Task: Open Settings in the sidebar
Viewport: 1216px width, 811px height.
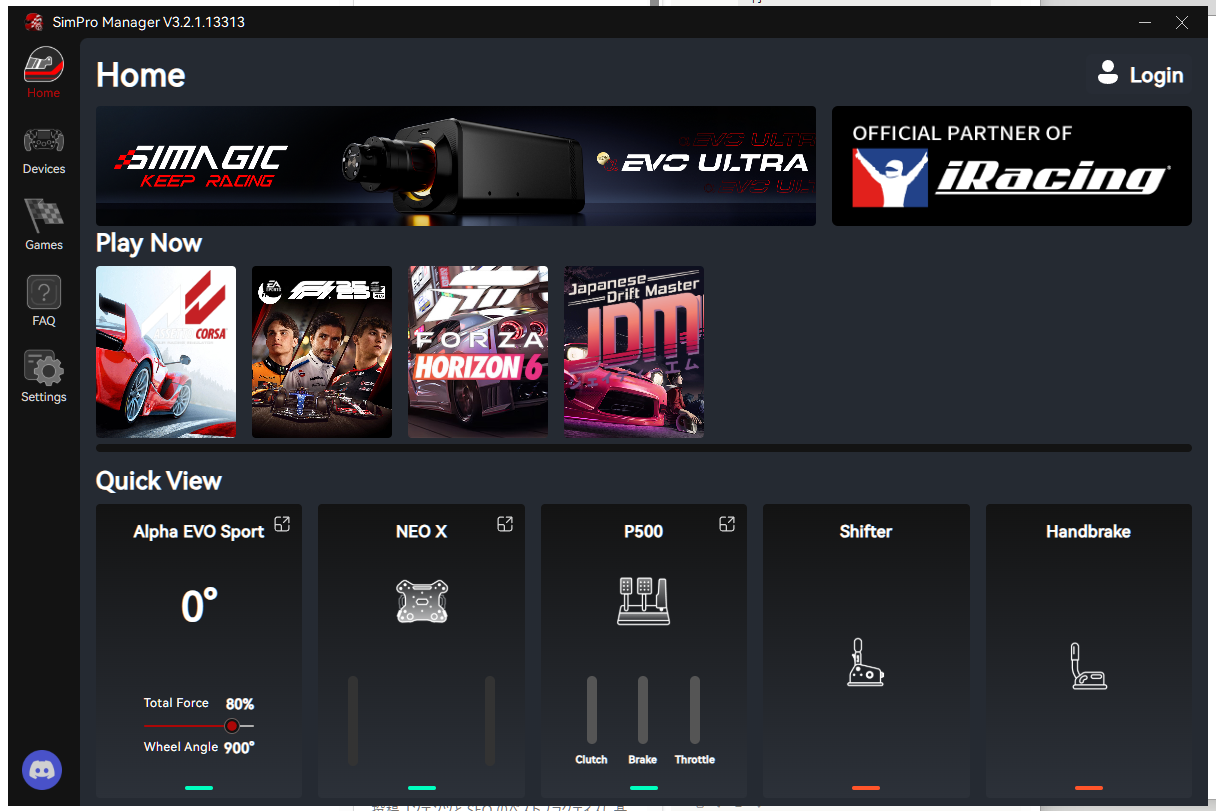Action: [x=43, y=377]
